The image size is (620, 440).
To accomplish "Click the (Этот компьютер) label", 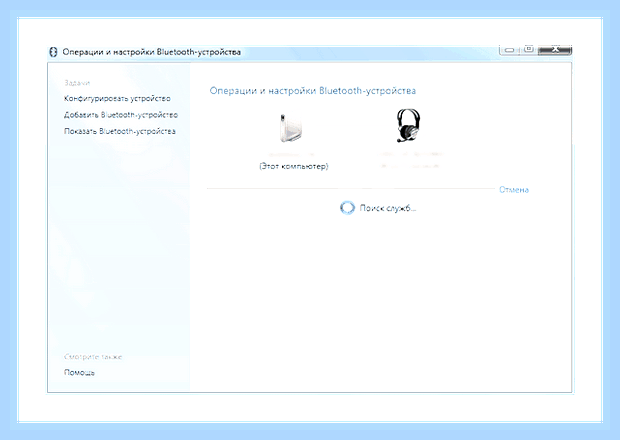I will [293, 166].
